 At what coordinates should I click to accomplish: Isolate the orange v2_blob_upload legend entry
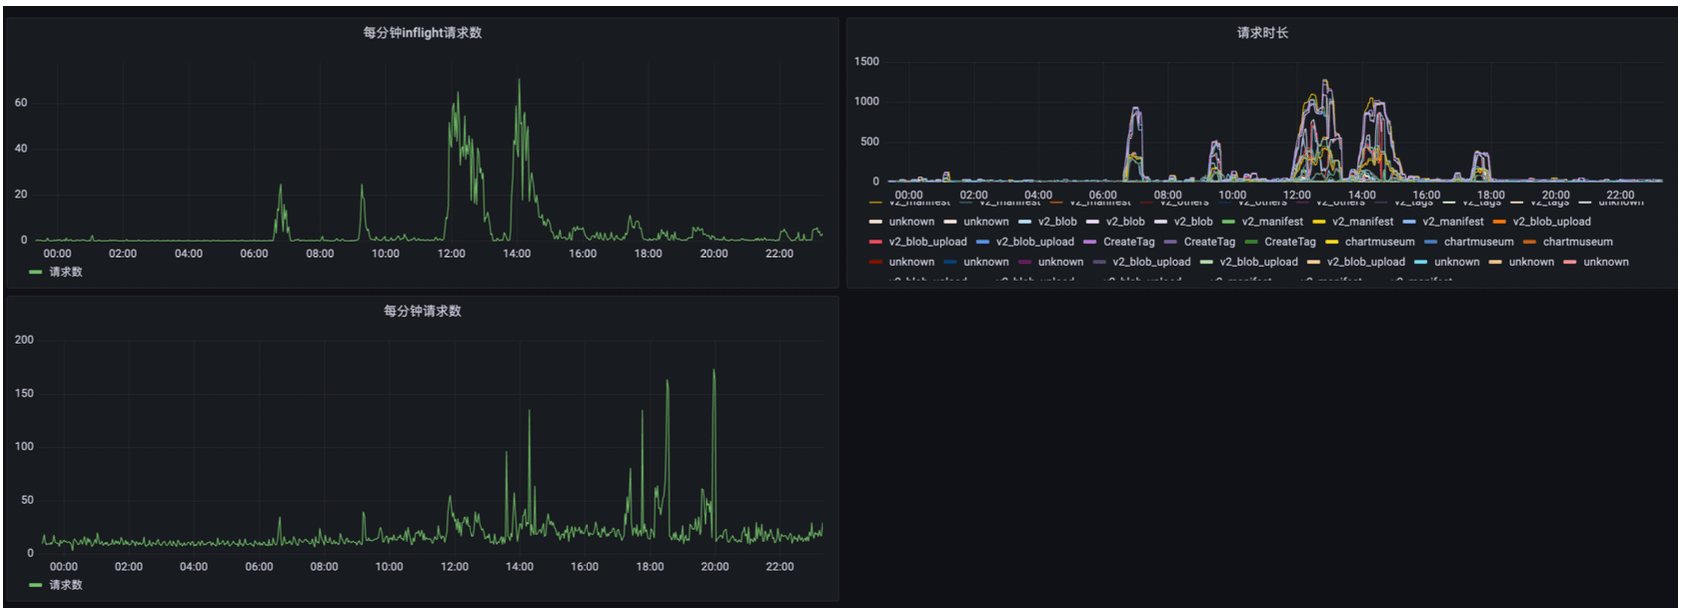tap(1551, 222)
